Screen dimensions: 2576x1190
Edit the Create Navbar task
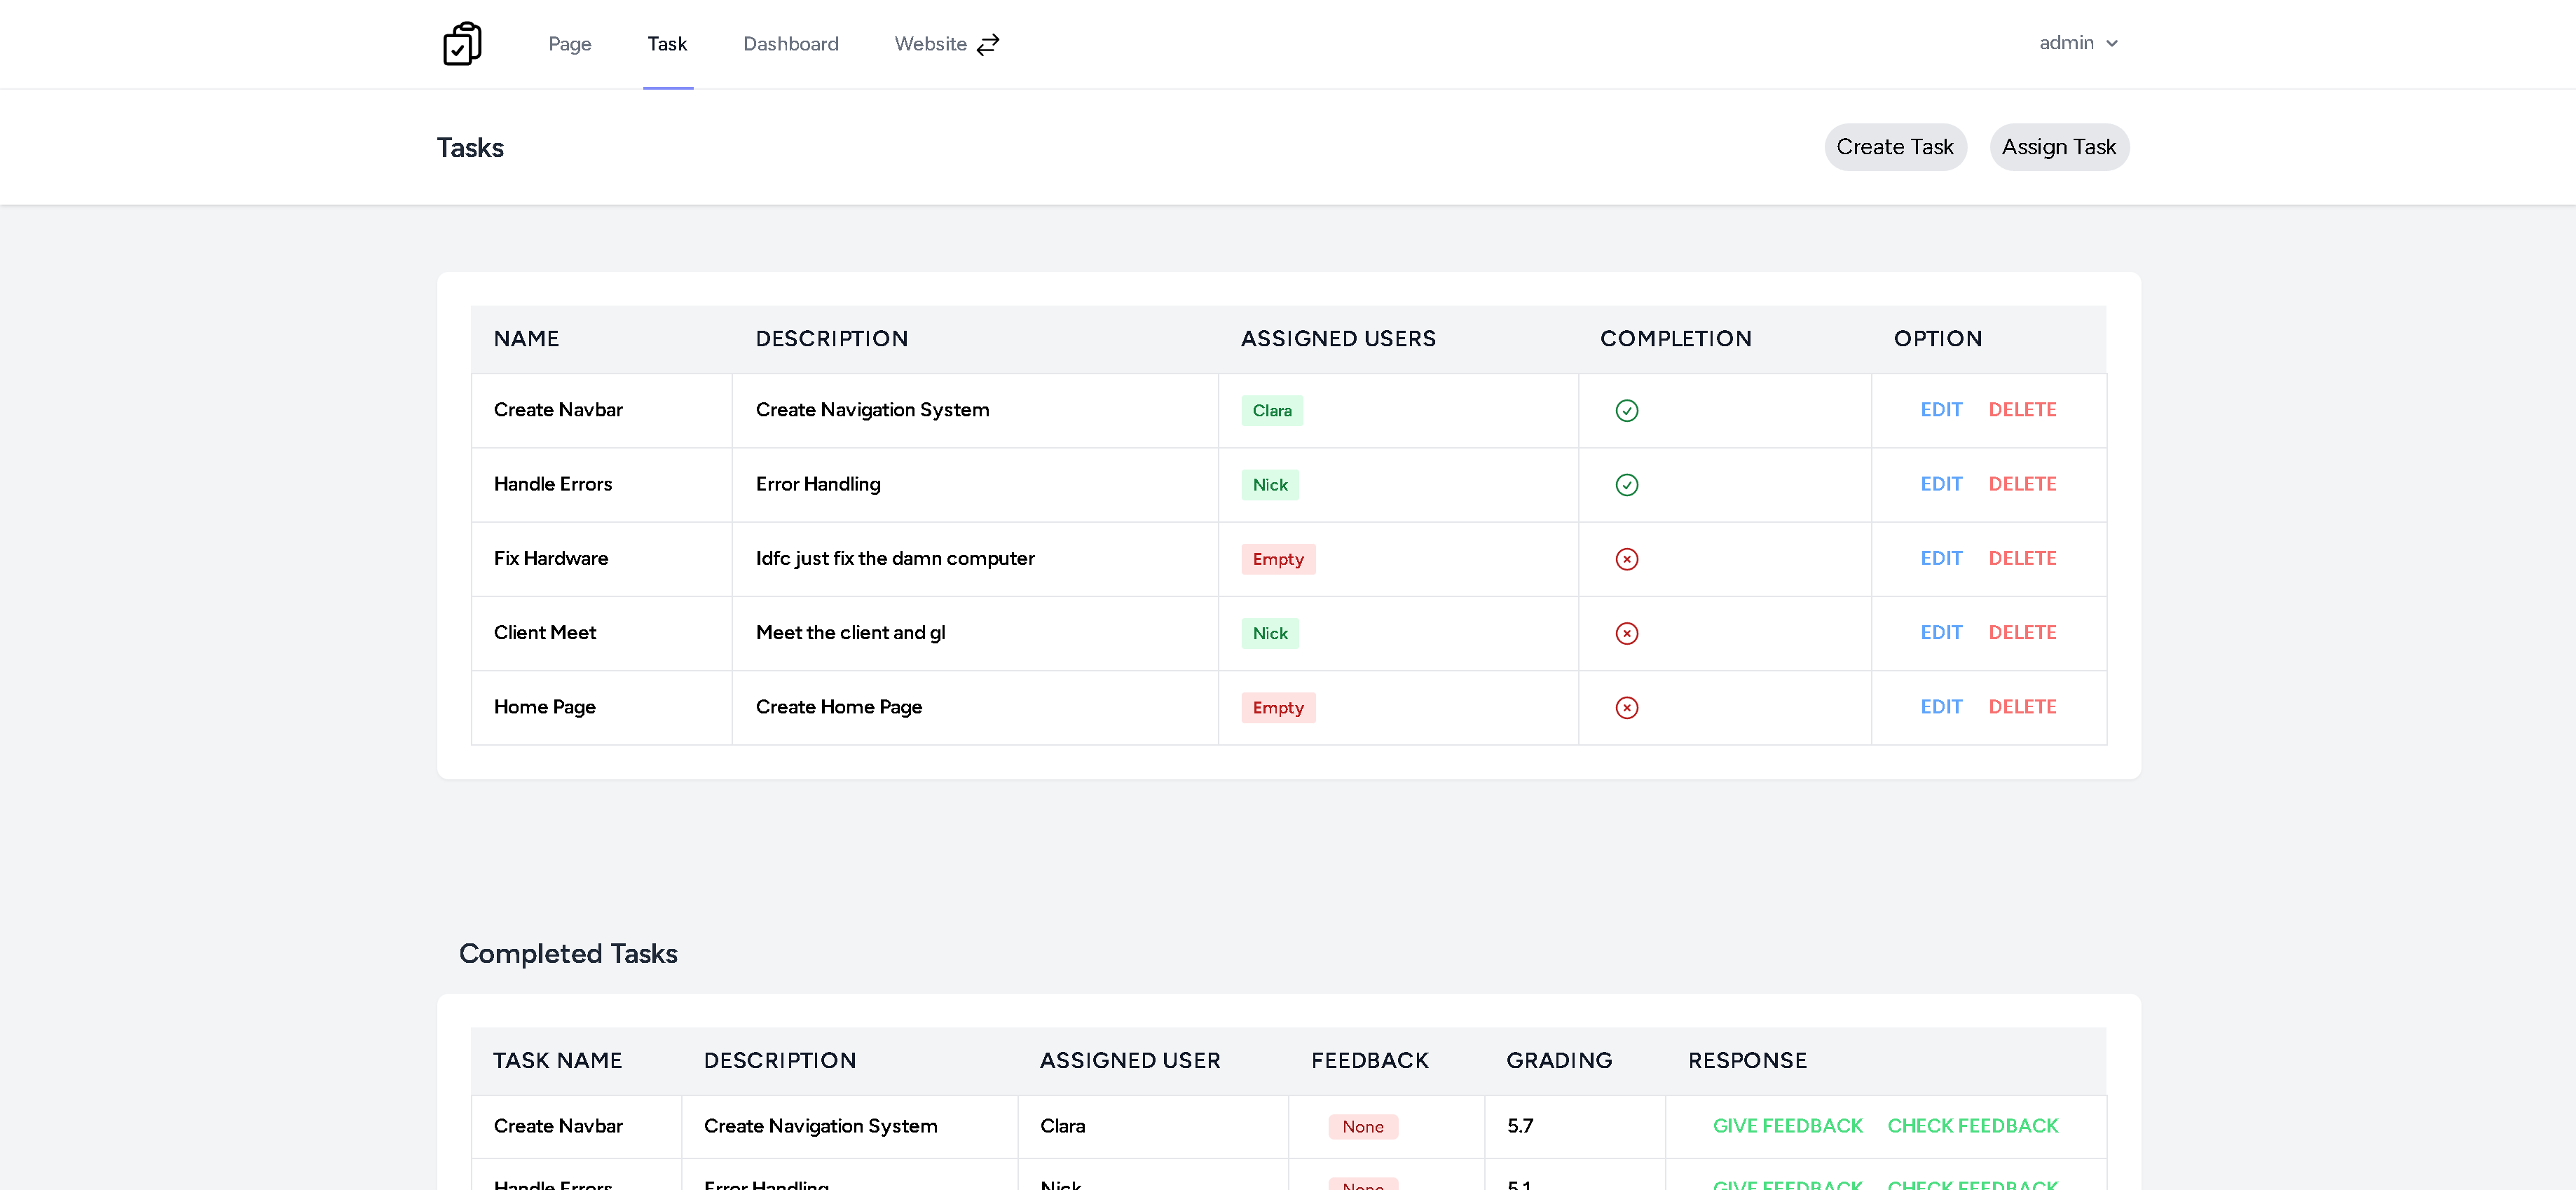pos(1941,410)
